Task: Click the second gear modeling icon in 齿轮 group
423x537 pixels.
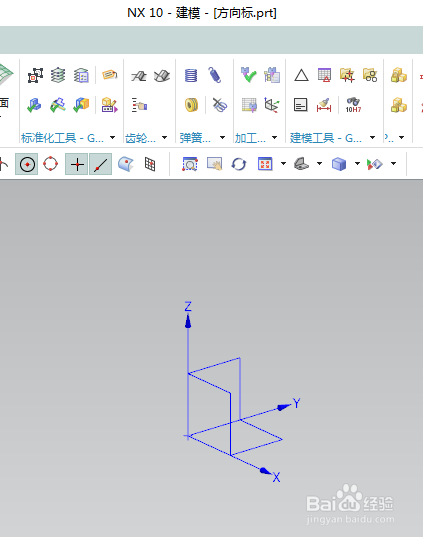Action: pyautogui.click(x=162, y=75)
